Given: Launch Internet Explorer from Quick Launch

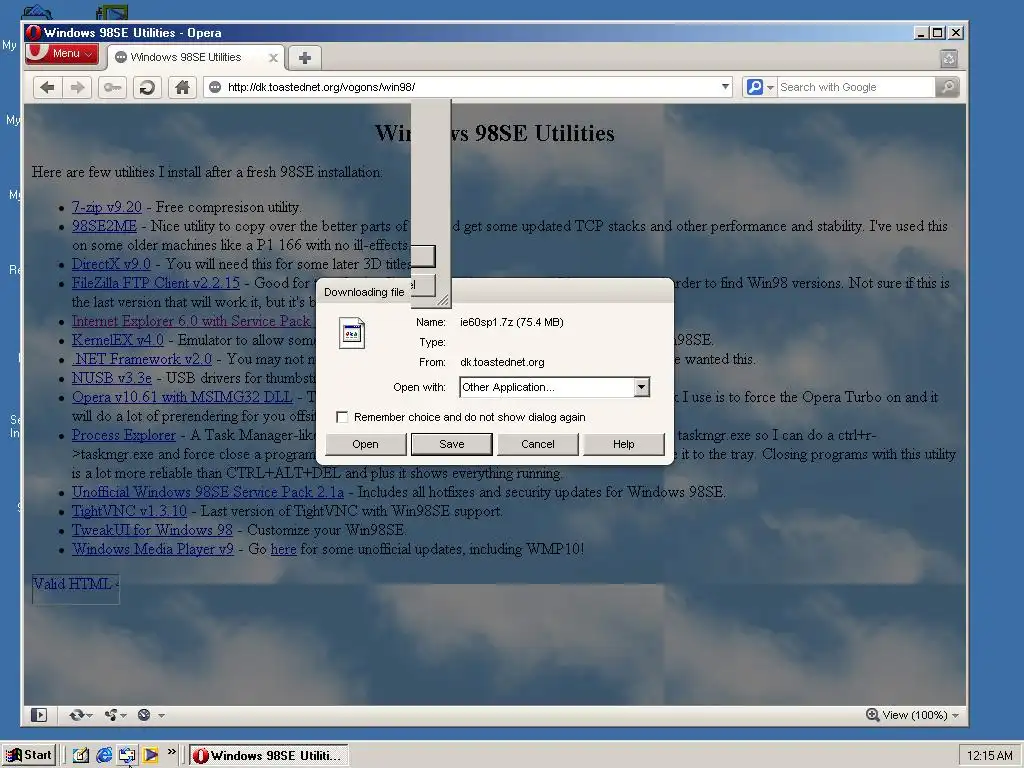Looking at the screenshot, I should tap(104, 755).
